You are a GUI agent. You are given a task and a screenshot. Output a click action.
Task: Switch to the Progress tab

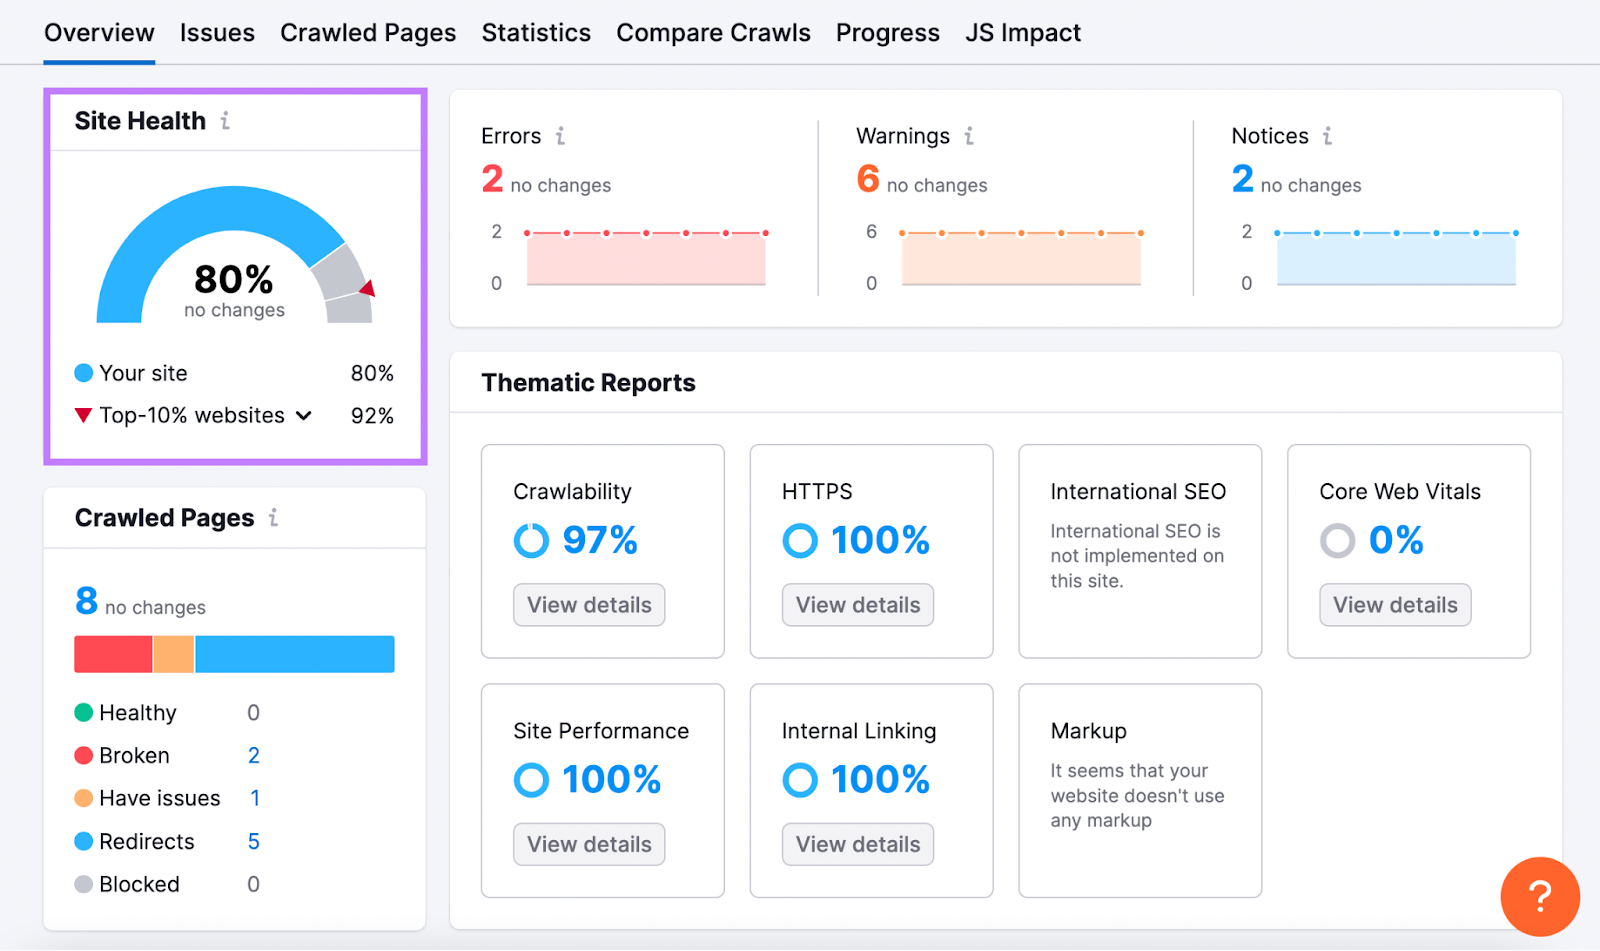click(x=888, y=33)
